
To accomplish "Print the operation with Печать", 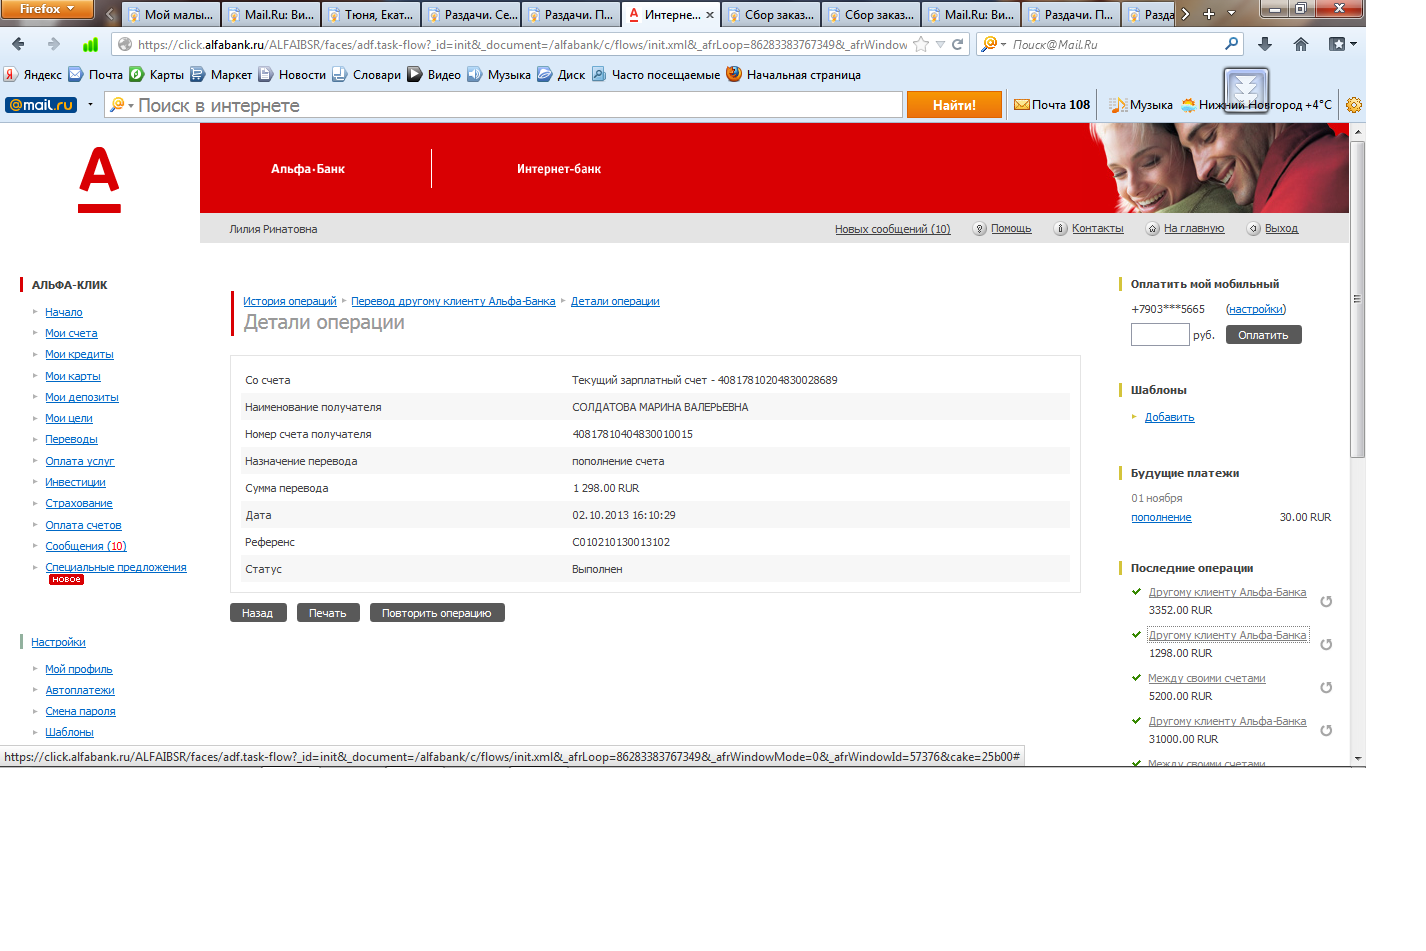I will (x=327, y=613).
